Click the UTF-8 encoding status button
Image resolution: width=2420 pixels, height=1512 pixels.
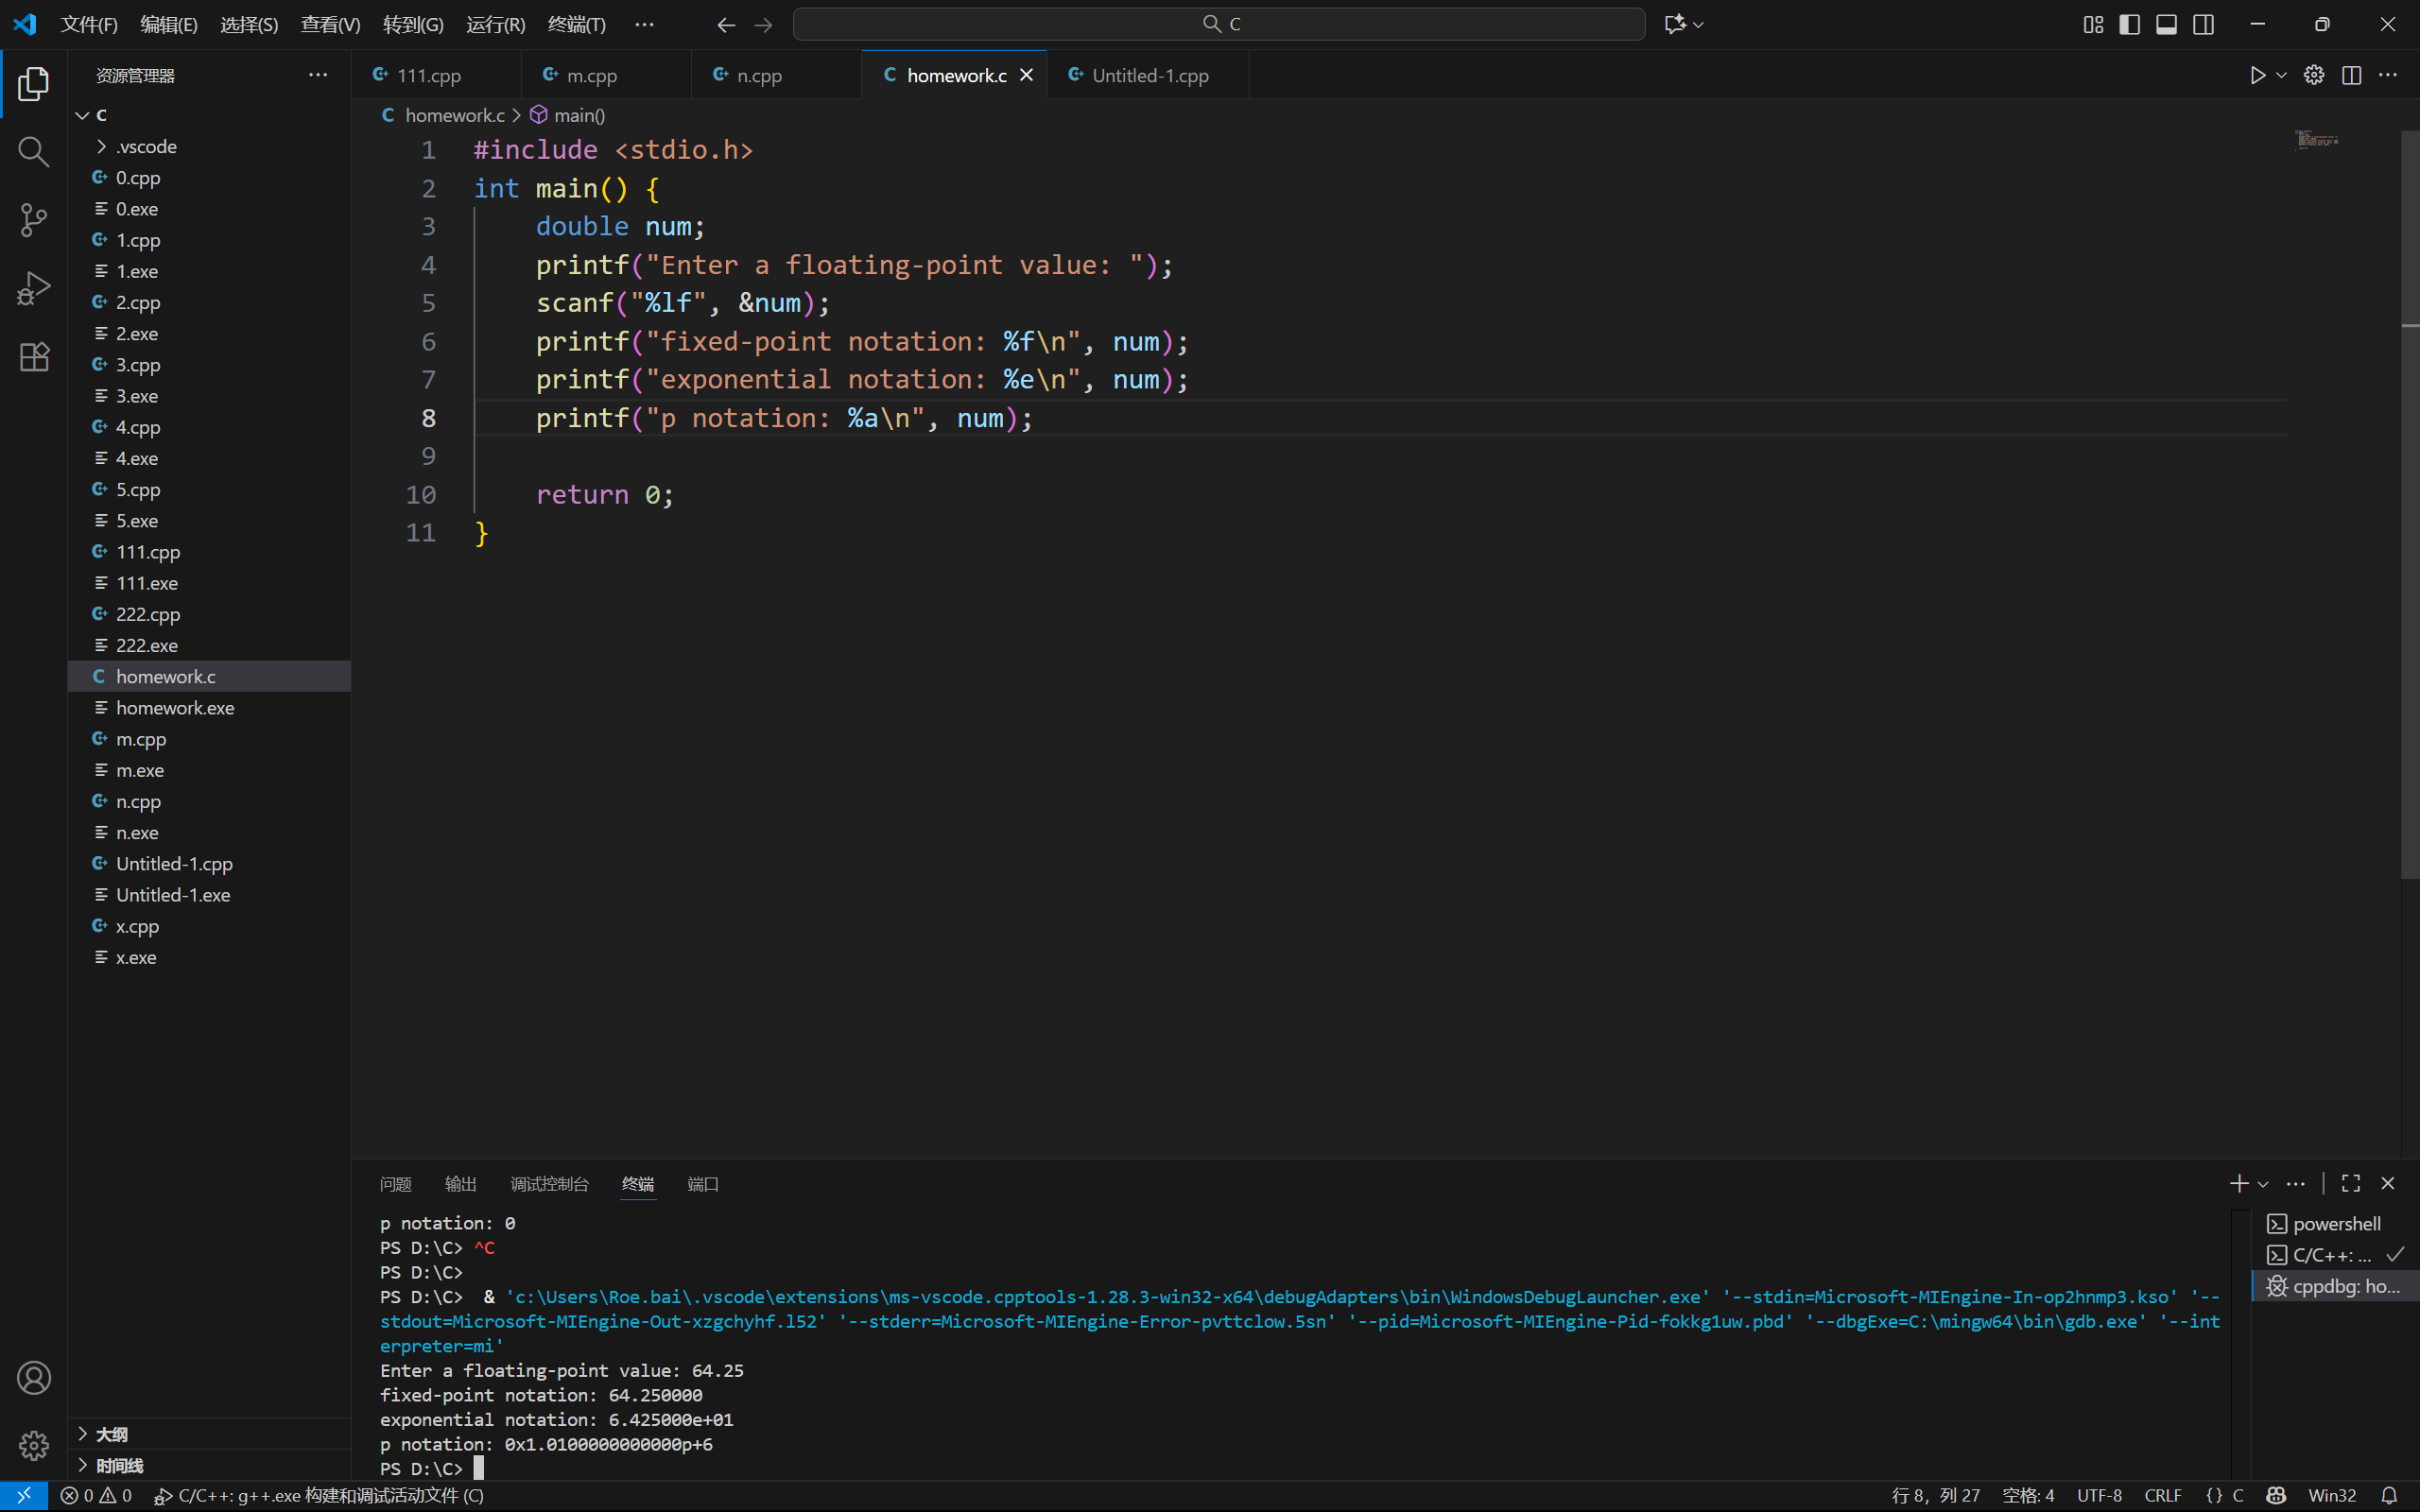coord(2099,1495)
